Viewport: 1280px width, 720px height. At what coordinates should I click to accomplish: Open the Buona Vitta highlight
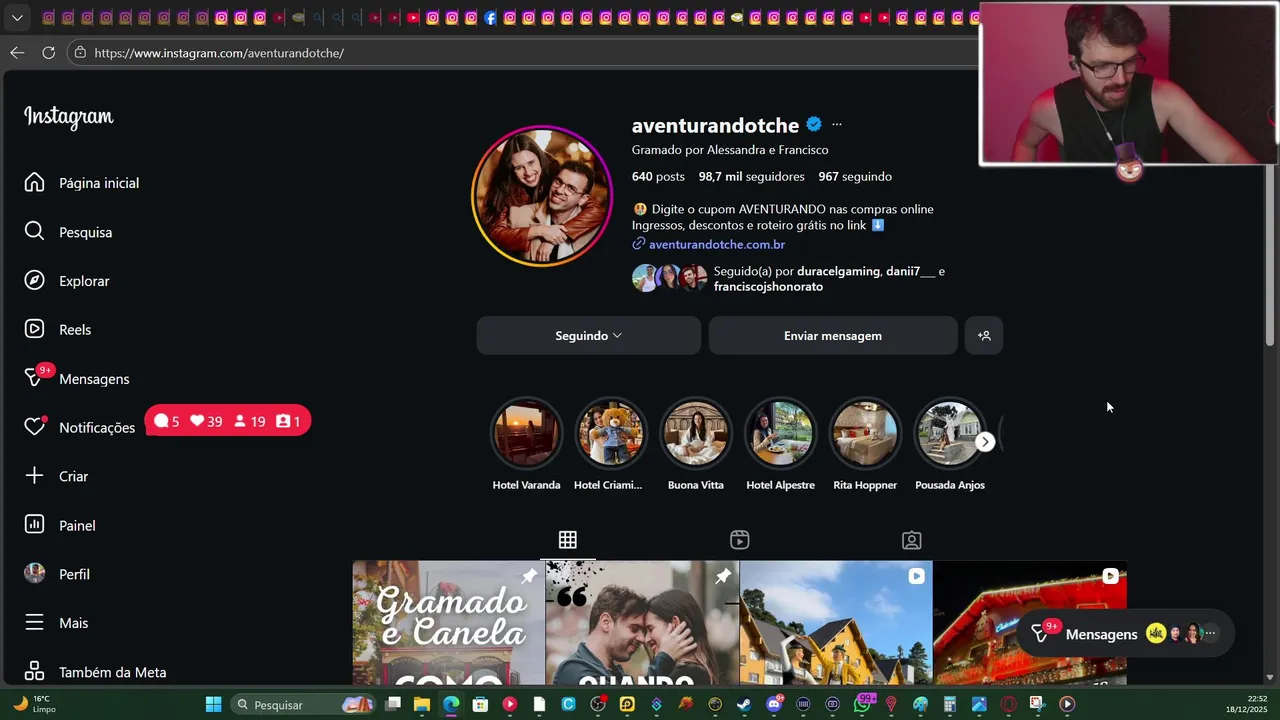[696, 434]
